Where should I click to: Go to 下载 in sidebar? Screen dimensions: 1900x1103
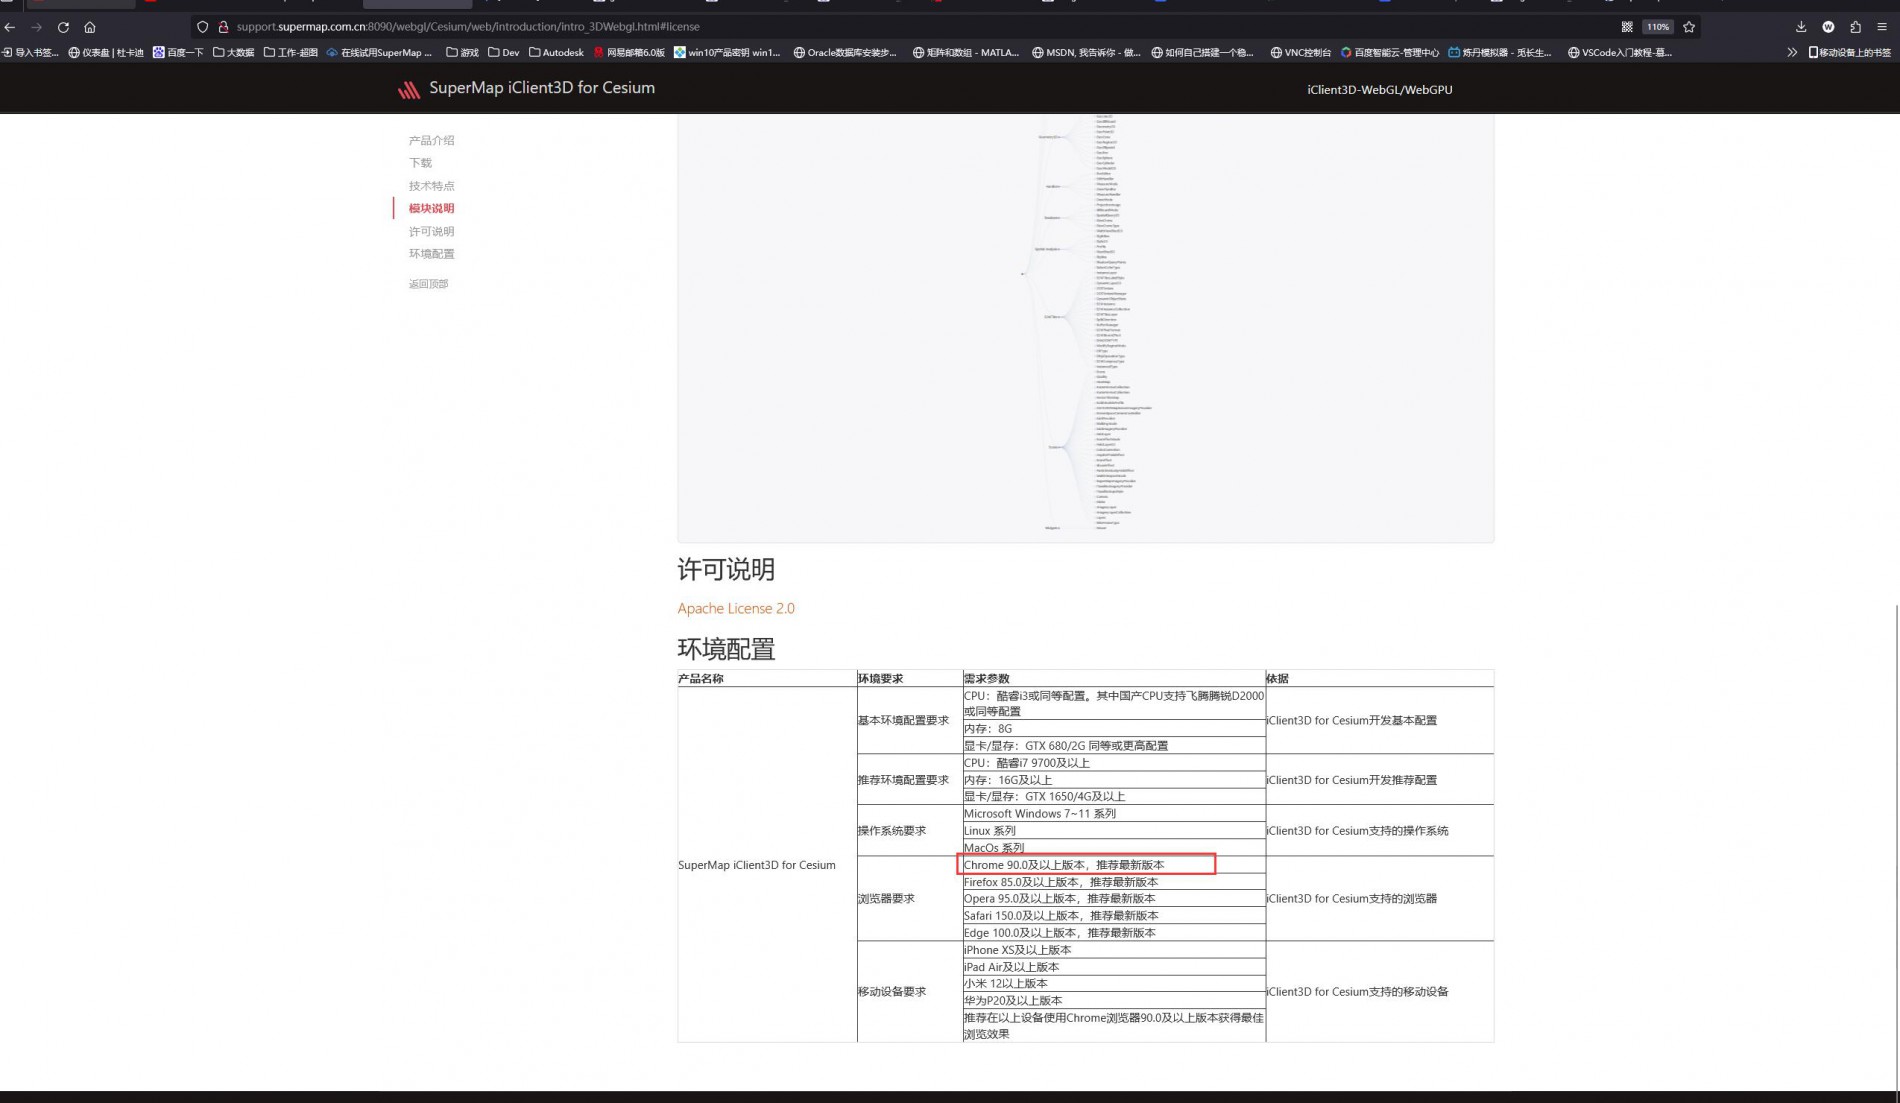pyautogui.click(x=420, y=163)
